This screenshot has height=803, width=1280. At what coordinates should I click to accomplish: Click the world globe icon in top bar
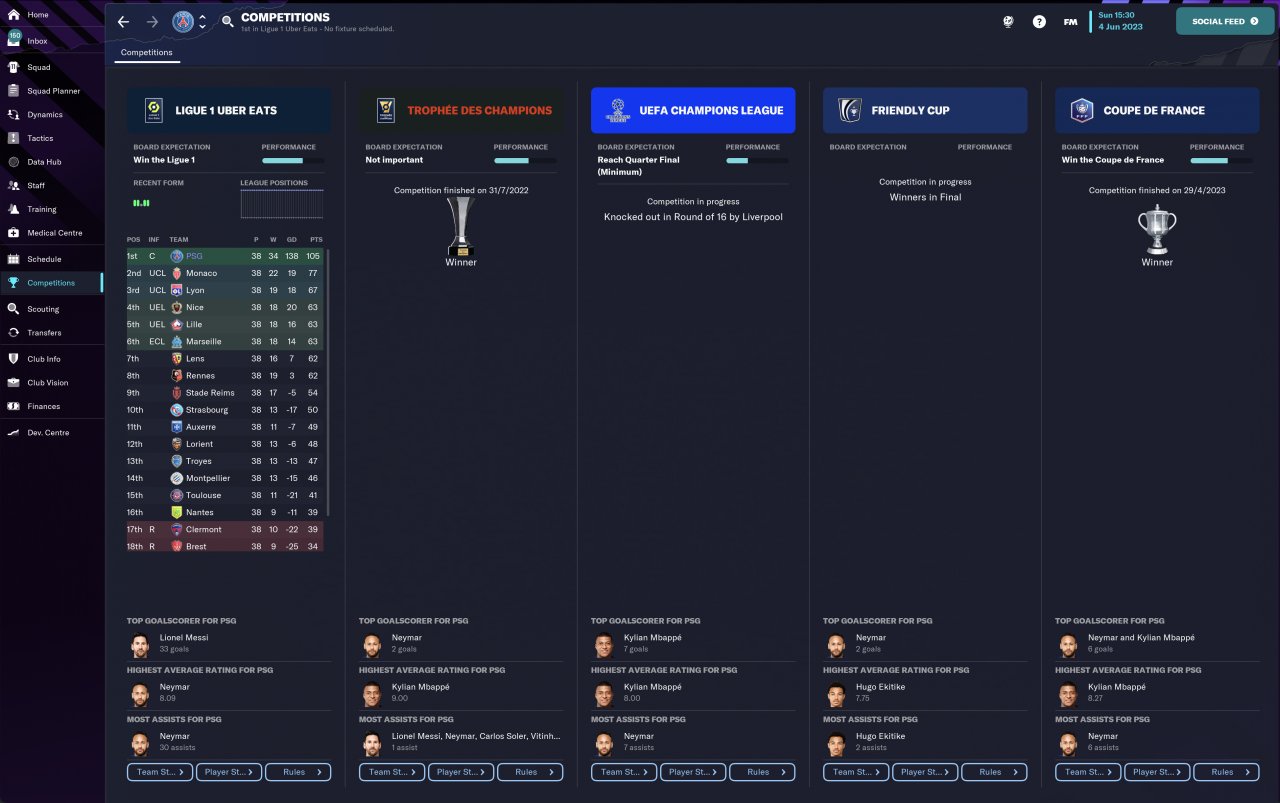(x=1008, y=21)
